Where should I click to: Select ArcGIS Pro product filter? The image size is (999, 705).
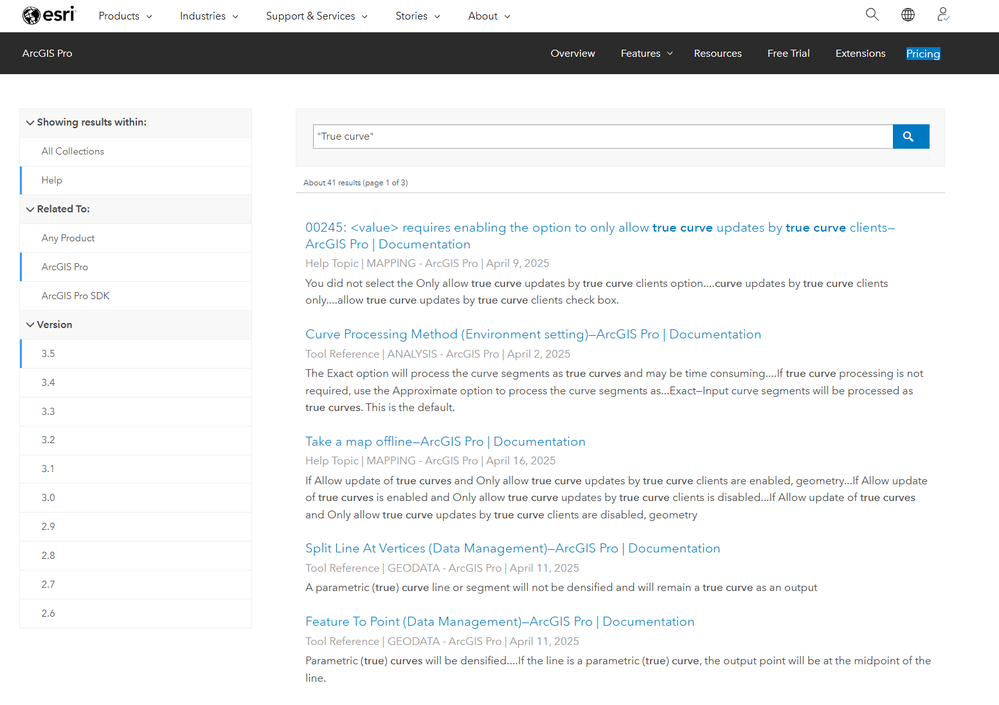(136, 267)
